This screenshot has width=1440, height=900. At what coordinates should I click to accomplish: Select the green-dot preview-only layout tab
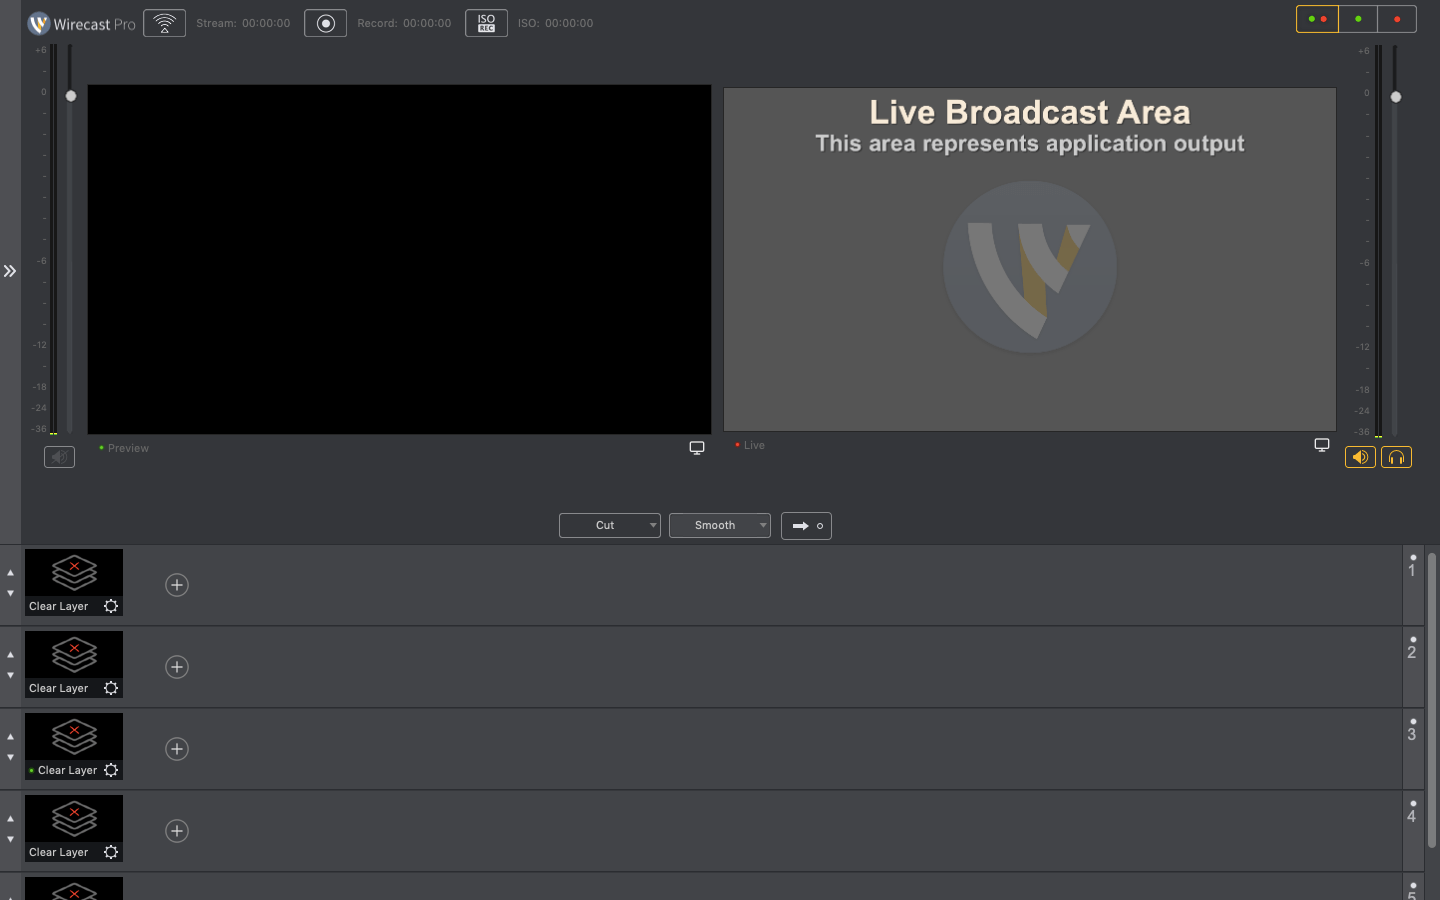[x=1357, y=18]
